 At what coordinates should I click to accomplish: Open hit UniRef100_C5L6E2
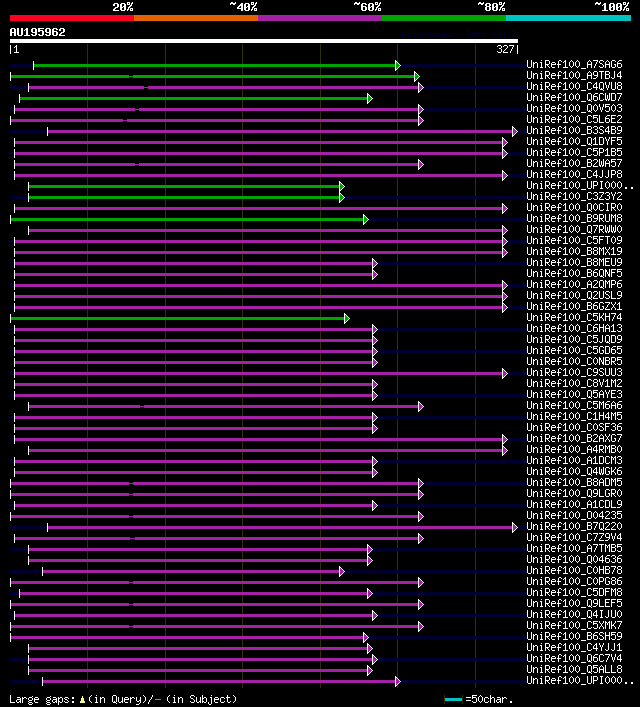tap(574, 119)
